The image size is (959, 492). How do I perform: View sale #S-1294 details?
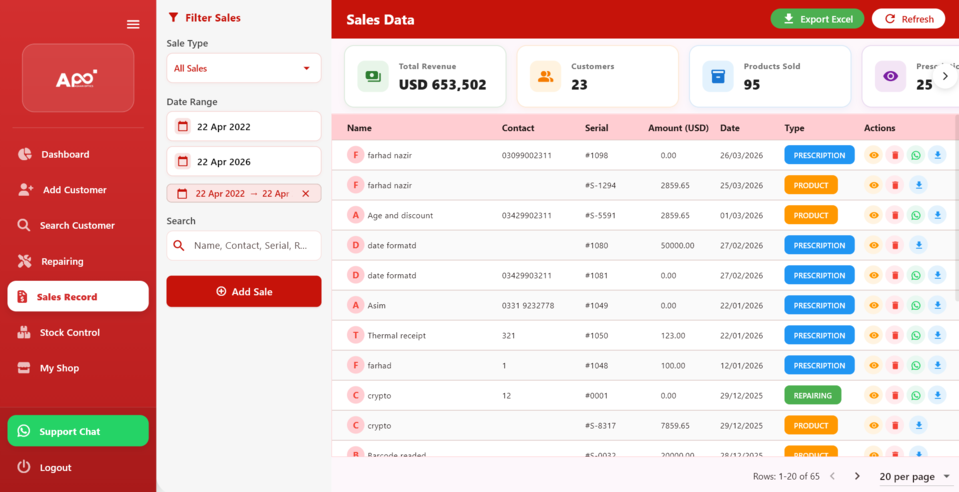pos(874,185)
